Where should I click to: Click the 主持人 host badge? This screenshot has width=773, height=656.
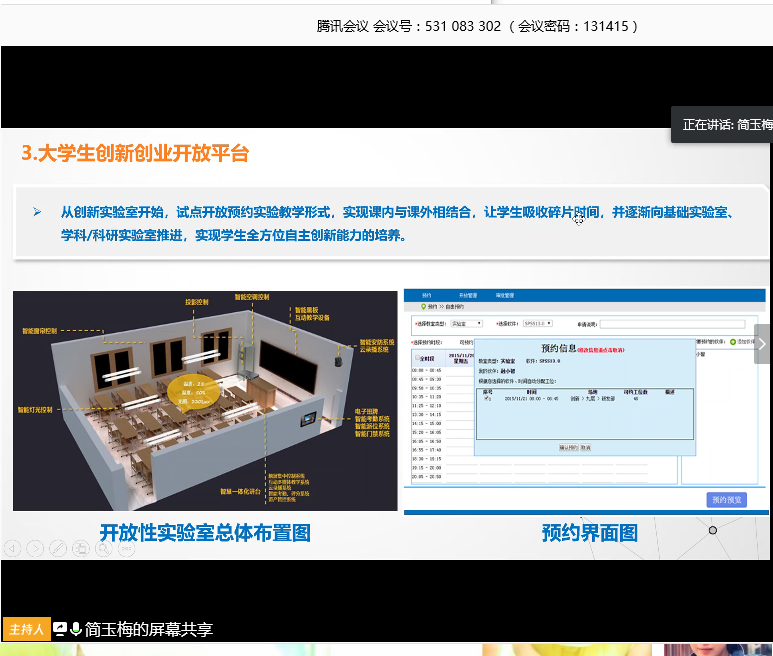(25, 629)
